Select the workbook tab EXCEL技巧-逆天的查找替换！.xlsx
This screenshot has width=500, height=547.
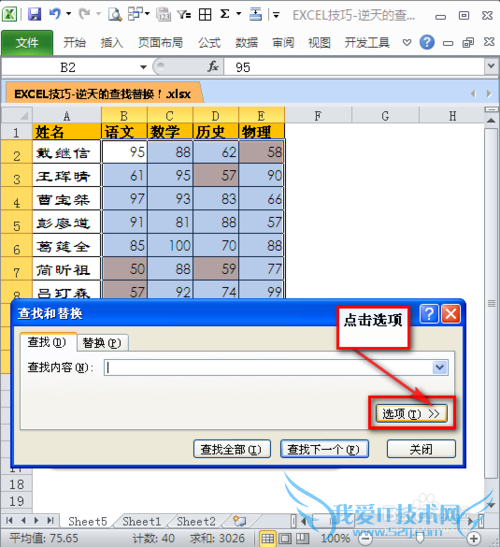[x=103, y=93]
